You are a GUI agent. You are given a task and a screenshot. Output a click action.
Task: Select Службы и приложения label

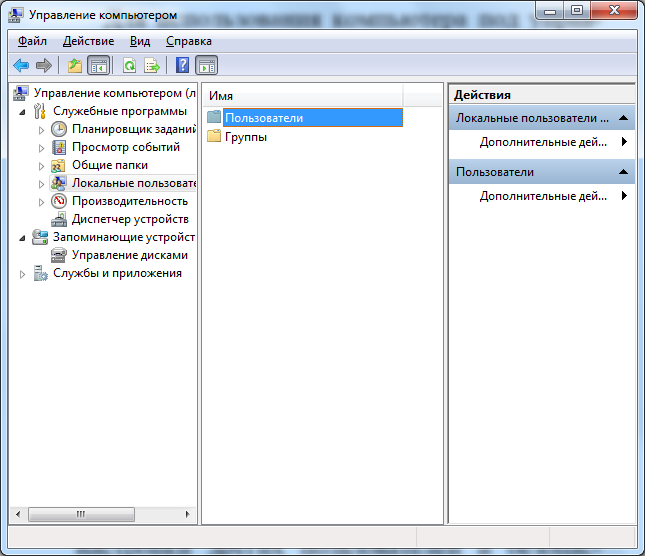click(117, 273)
